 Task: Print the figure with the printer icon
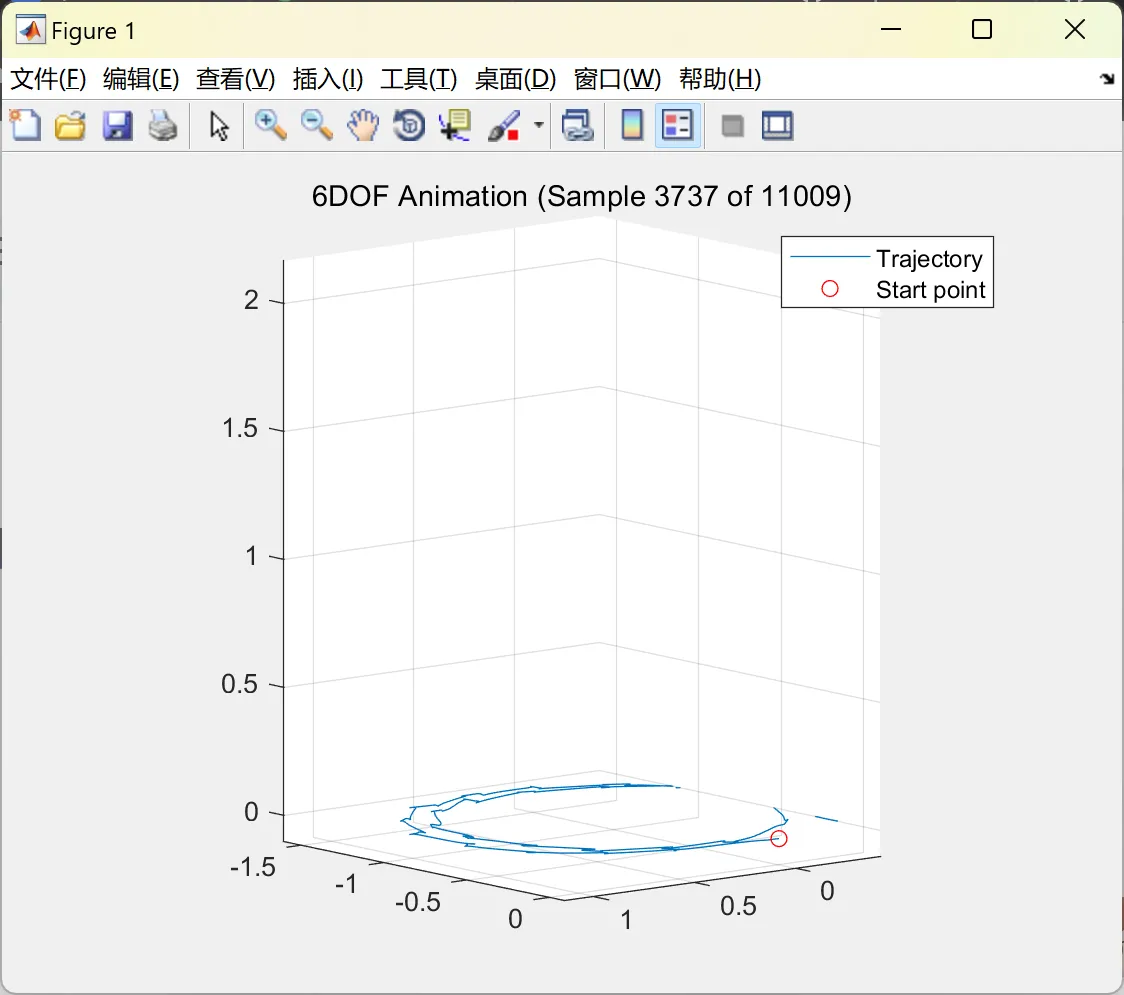point(163,125)
